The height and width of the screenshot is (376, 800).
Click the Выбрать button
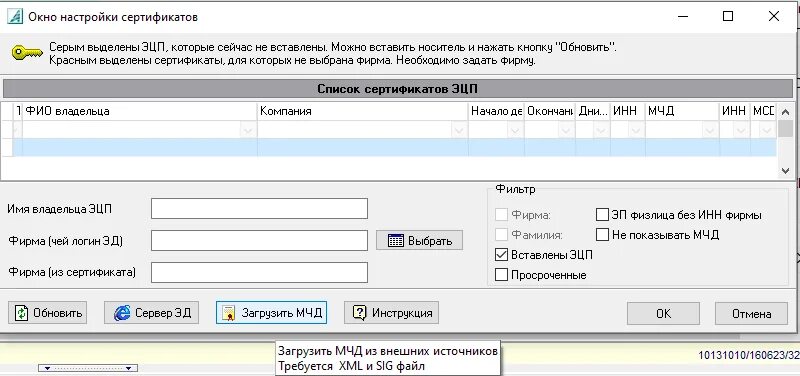click(x=419, y=240)
